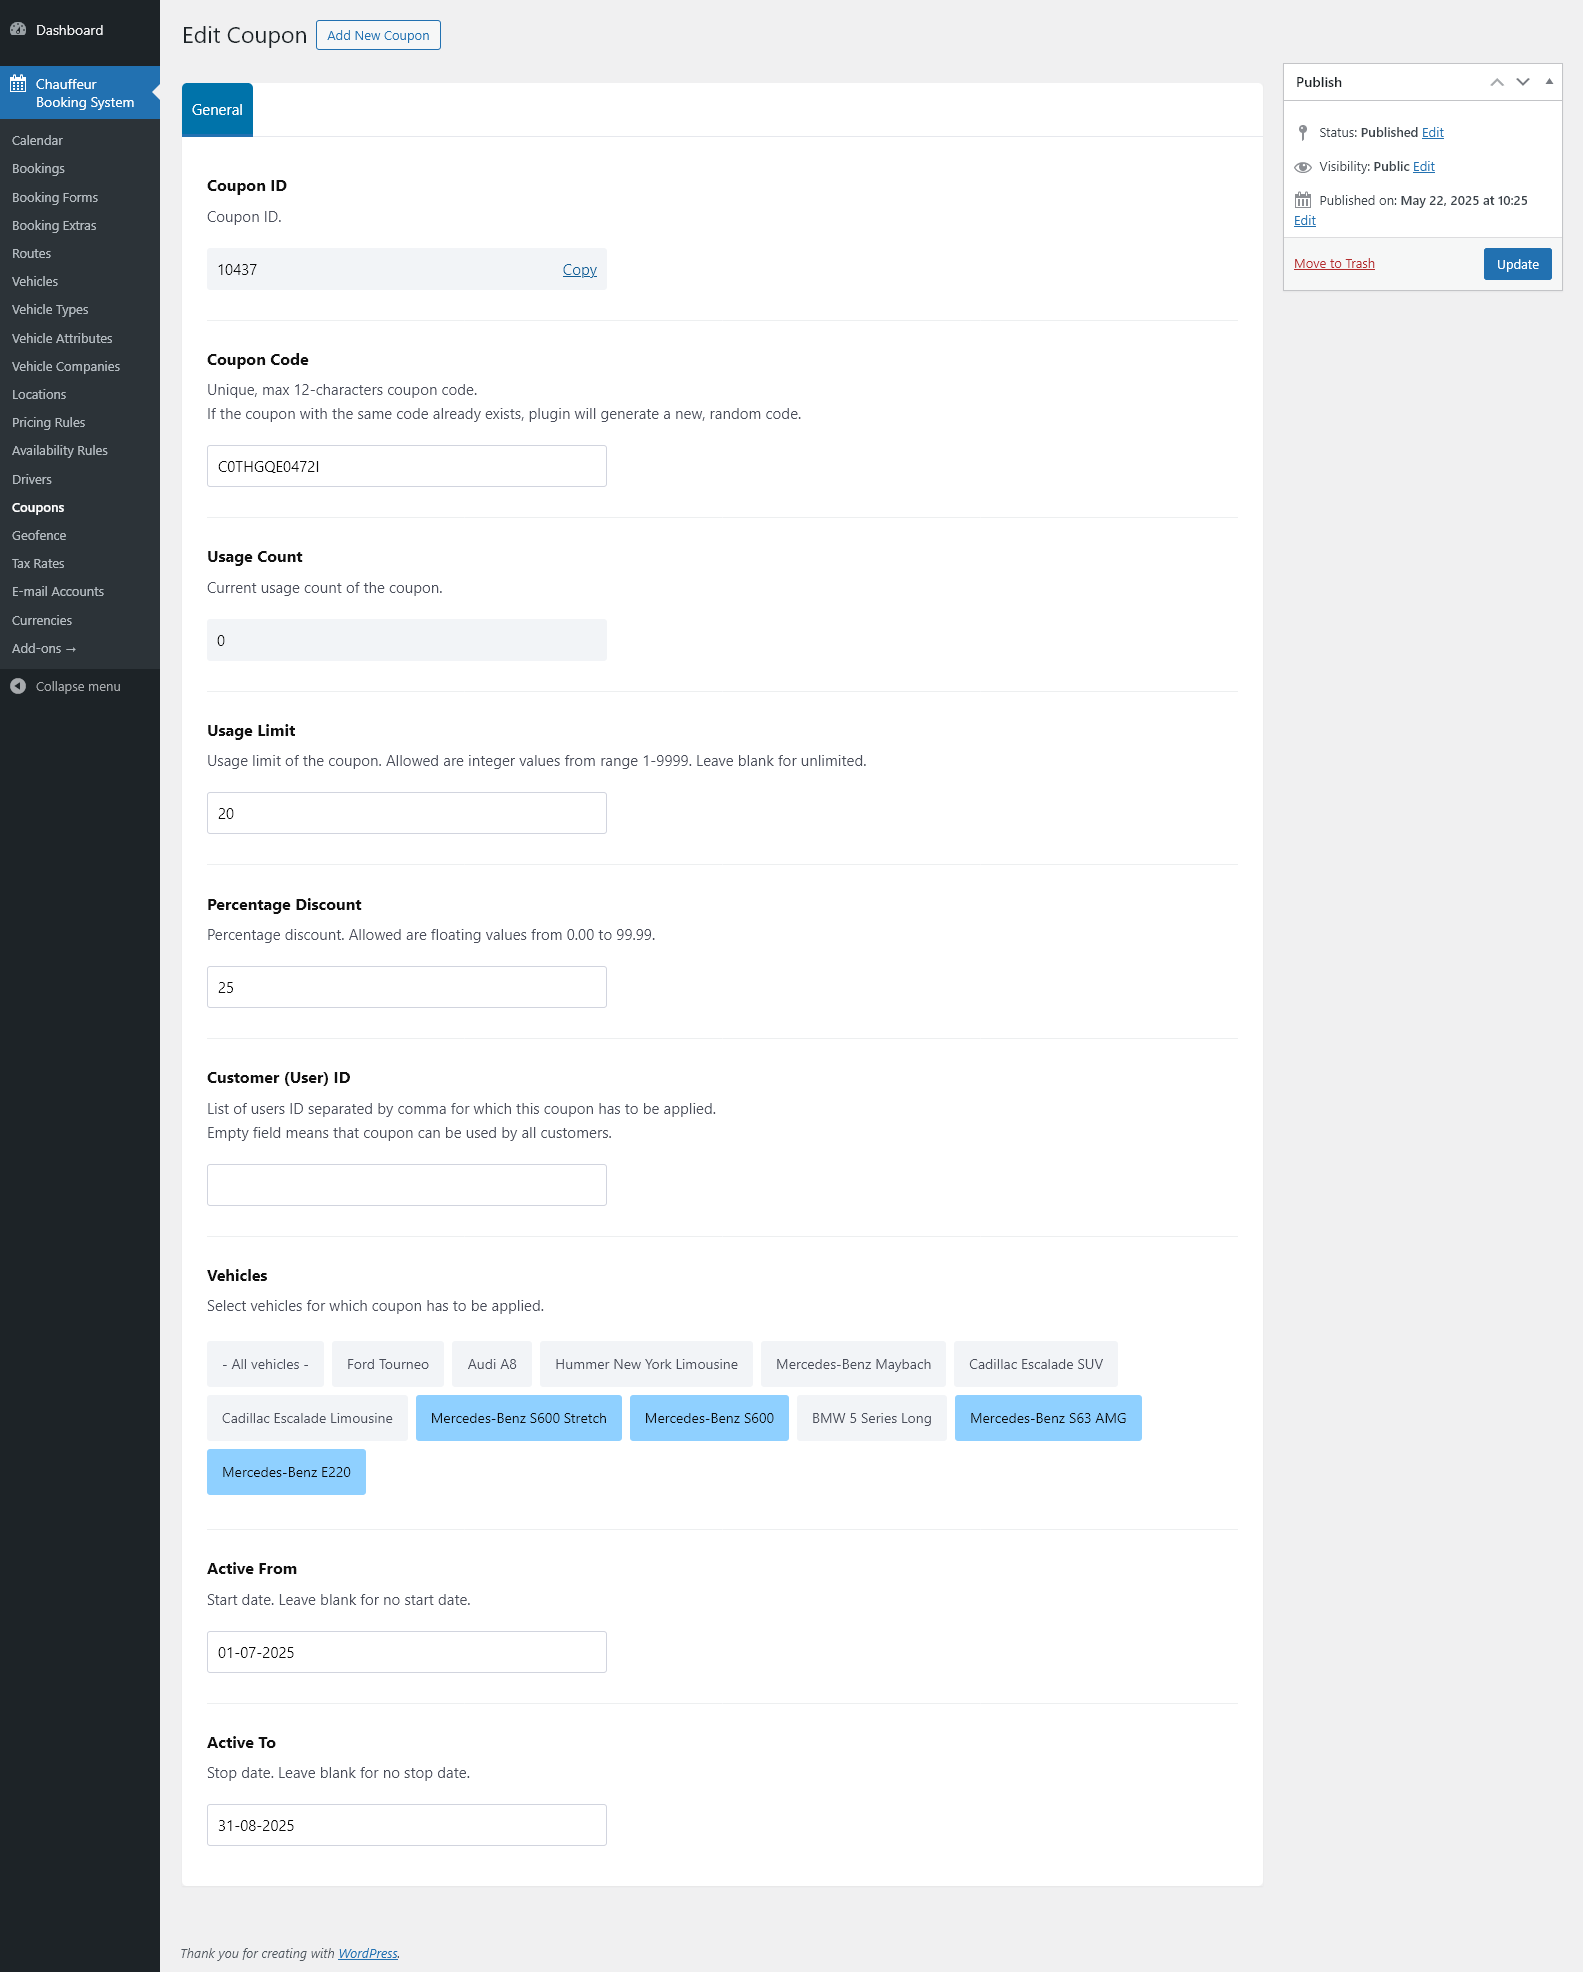Navigate to Routes in sidebar

[x=31, y=254]
